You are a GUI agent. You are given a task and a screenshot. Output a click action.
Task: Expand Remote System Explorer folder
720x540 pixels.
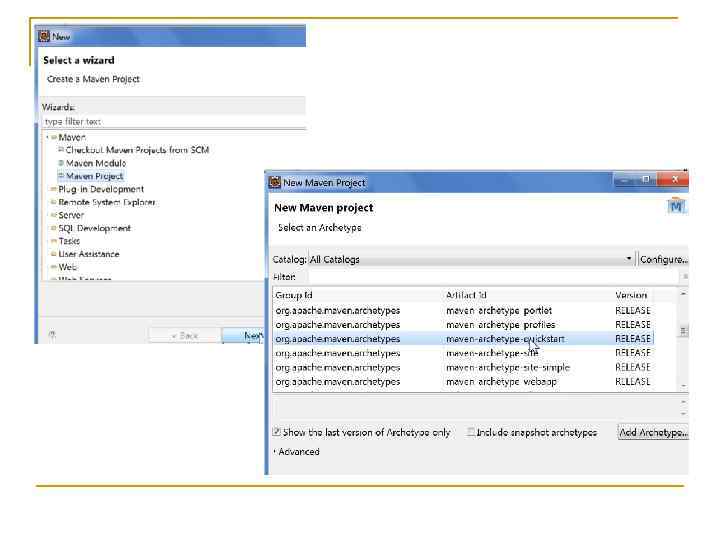click(47, 202)
